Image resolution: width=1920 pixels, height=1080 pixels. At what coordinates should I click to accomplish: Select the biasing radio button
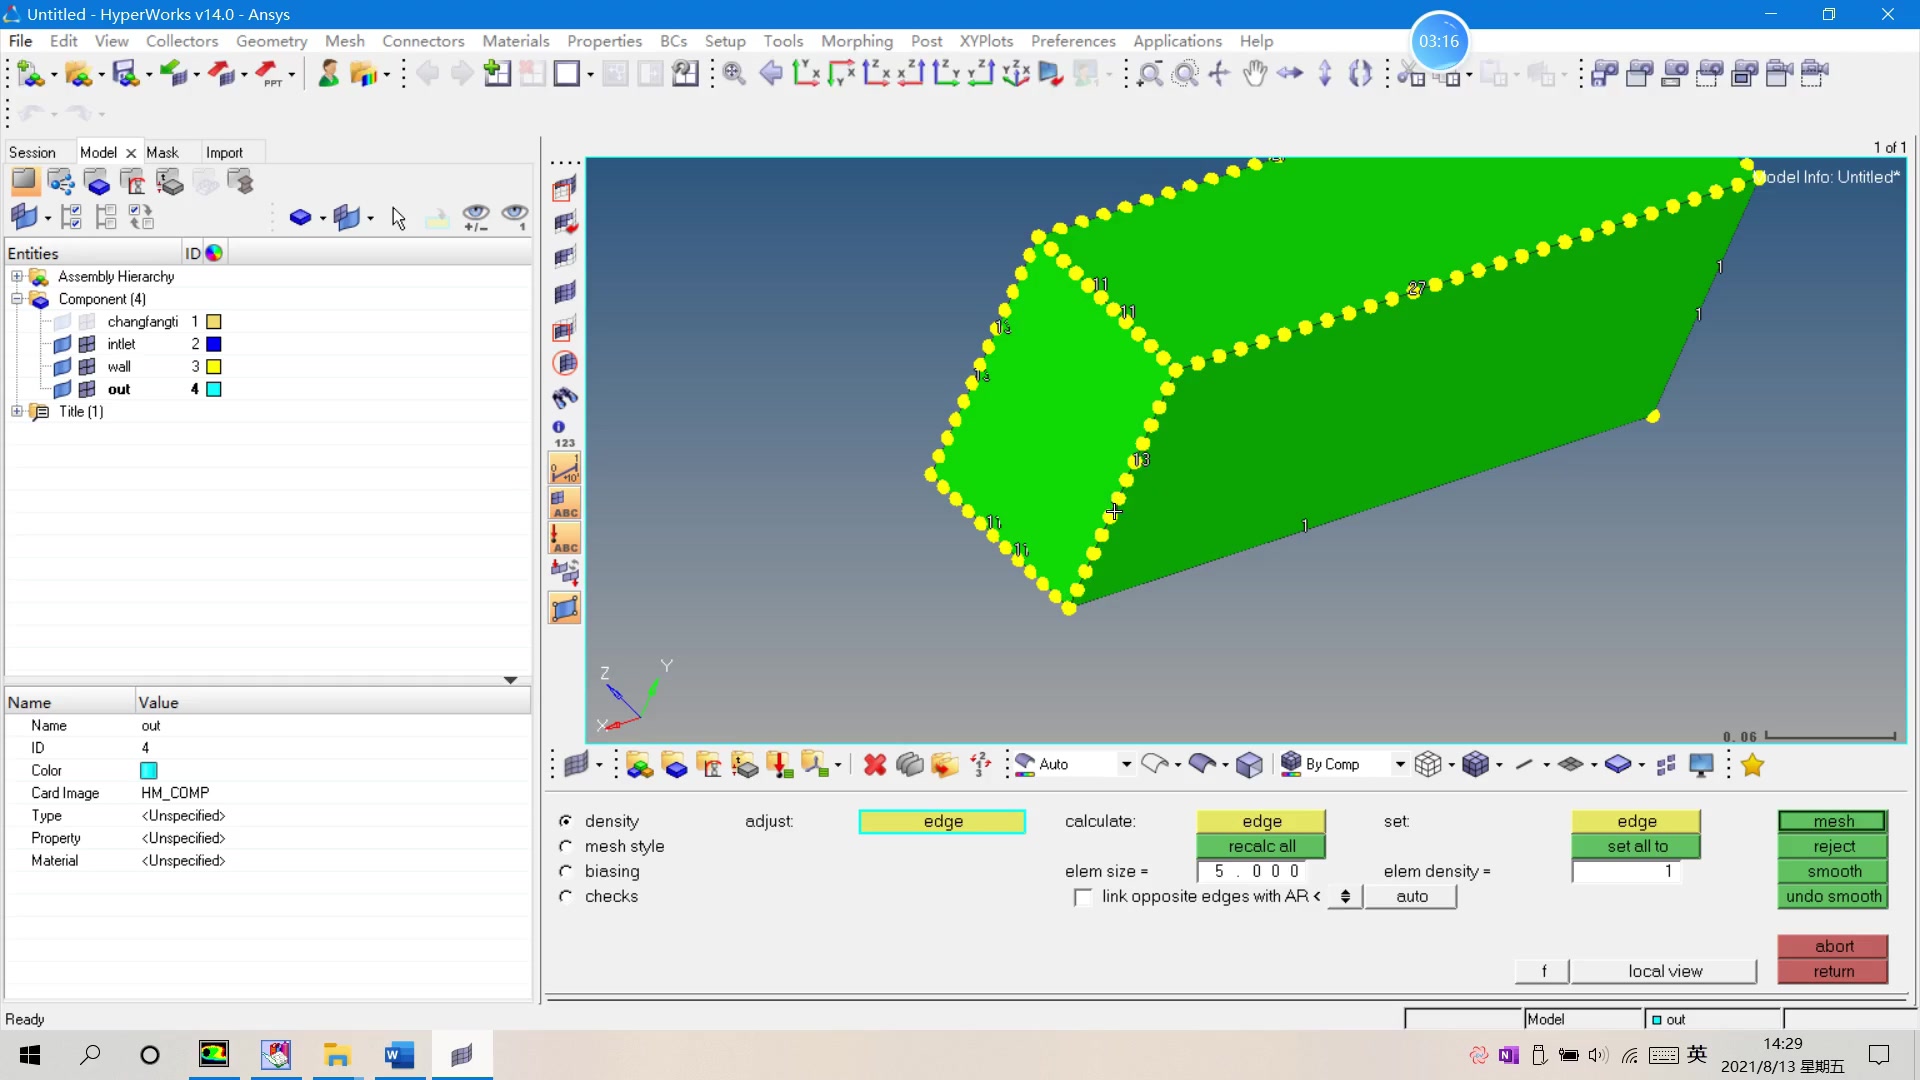pyautogui.click(x=566, y=871)
